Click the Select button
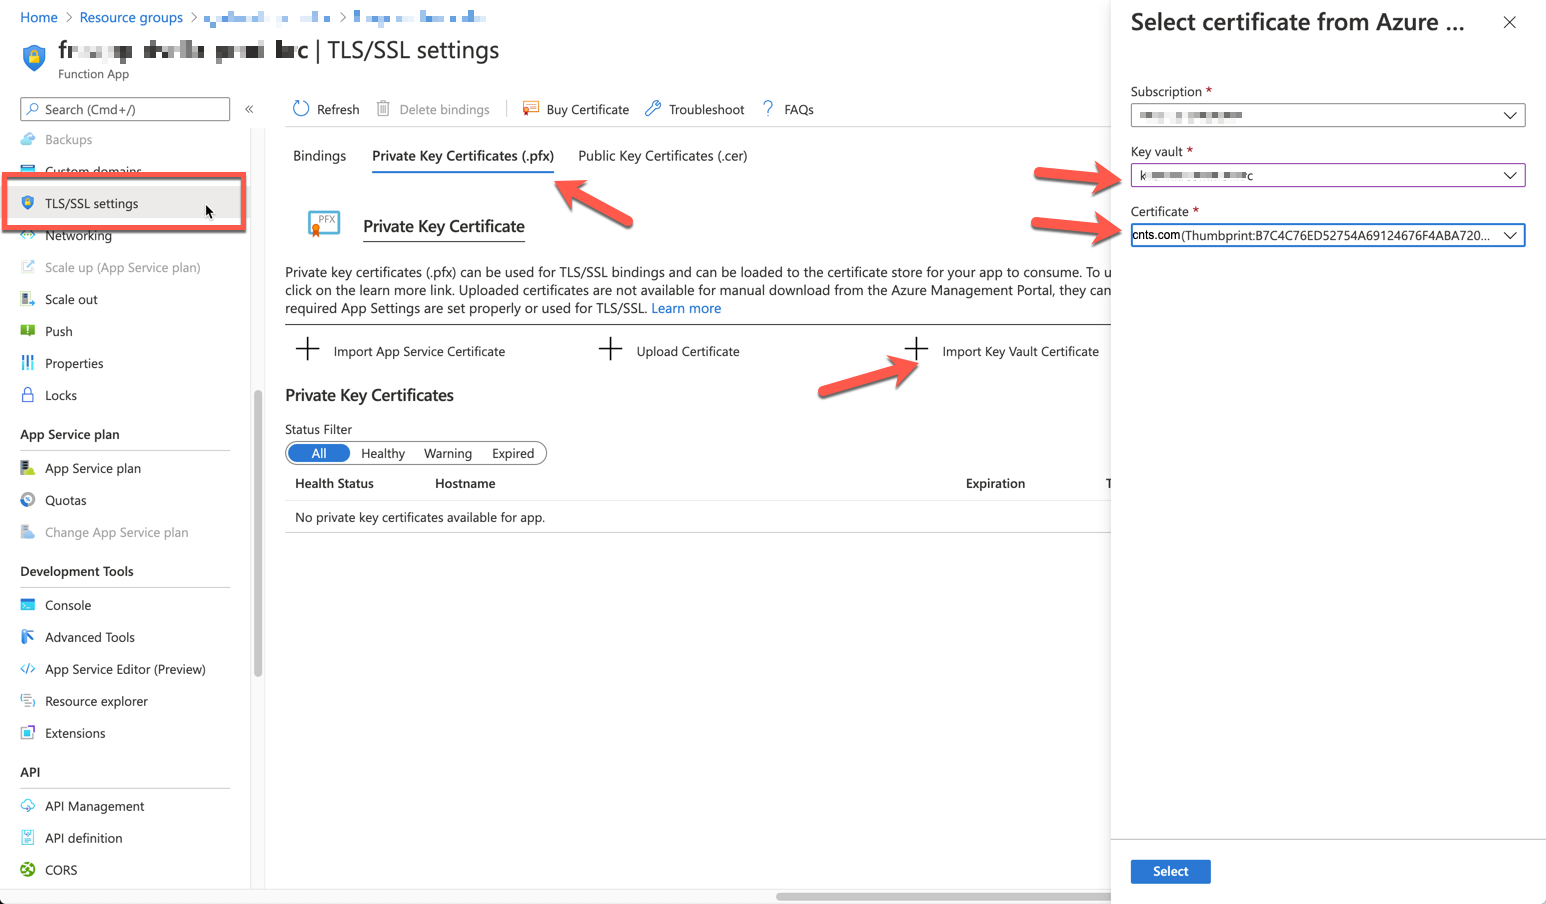Viewport: 1546px width, 904px height. tap(1170, 871)
